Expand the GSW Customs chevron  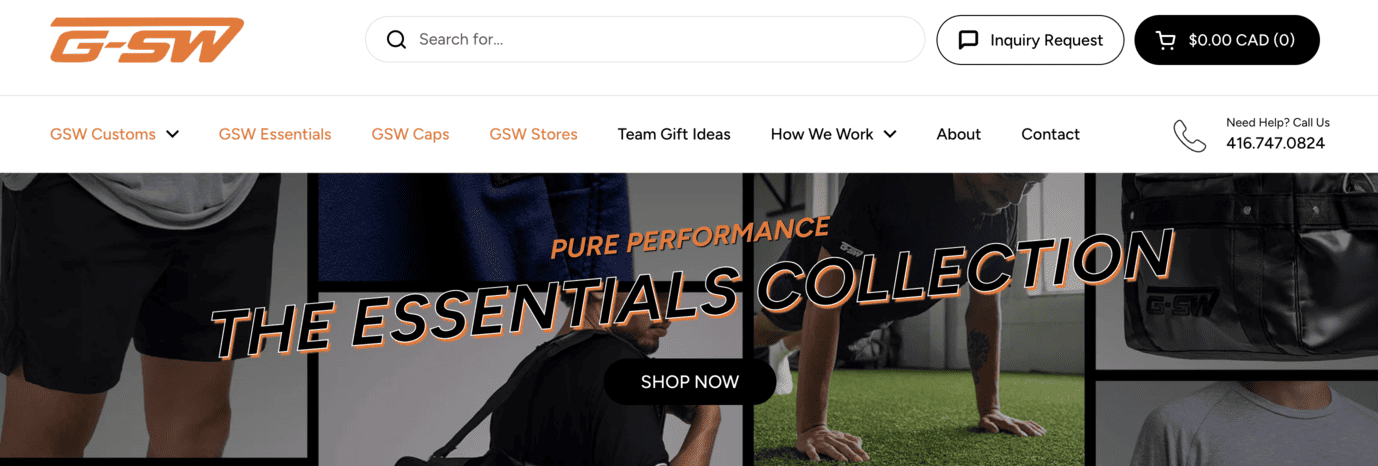pyautogui.click(x=172, y=134)
